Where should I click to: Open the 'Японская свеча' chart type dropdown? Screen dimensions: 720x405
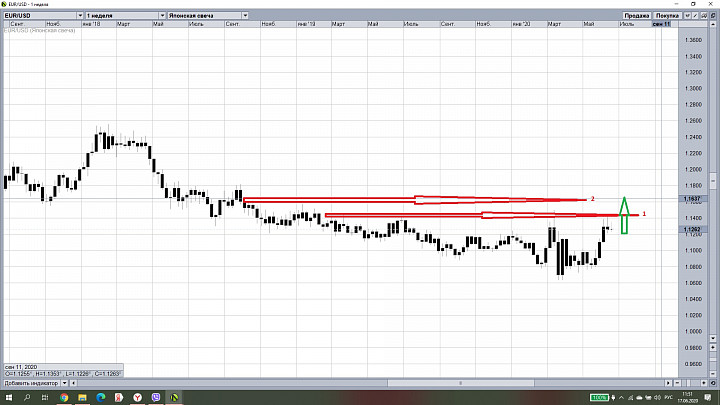[x=245, y=15]
